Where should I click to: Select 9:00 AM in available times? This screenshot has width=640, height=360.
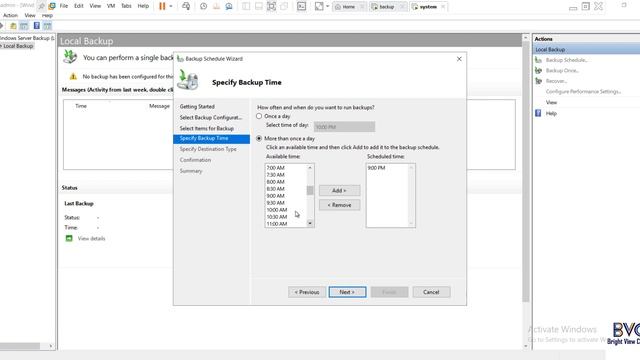tap(276, 196)
